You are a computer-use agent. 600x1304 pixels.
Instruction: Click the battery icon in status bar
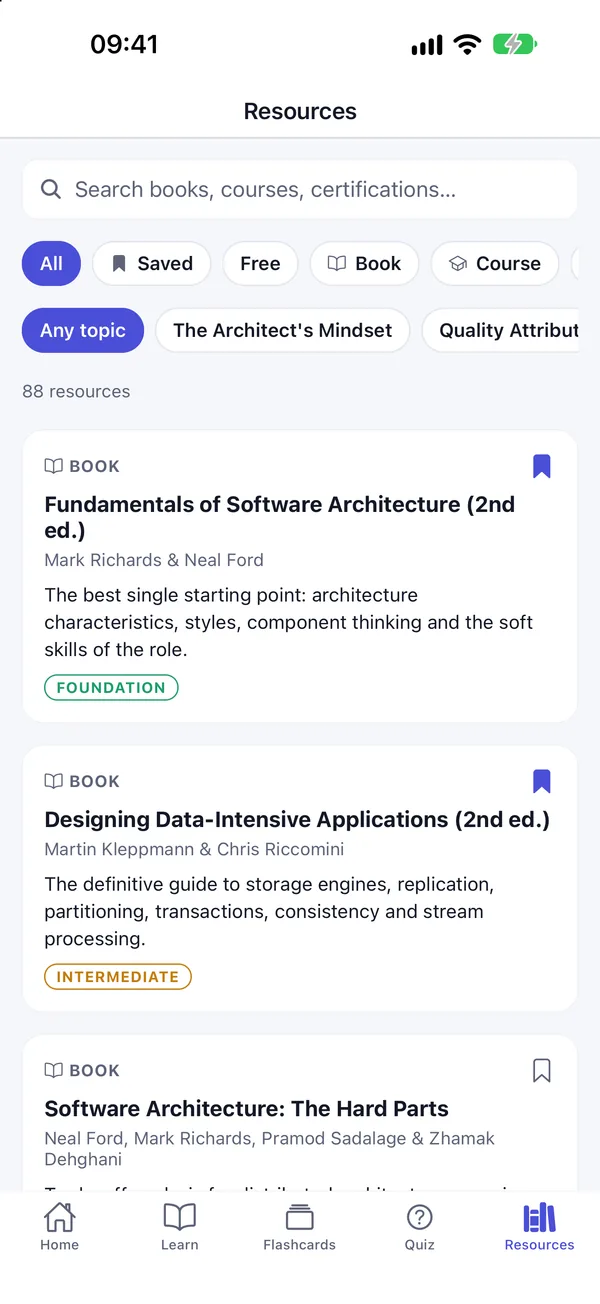(x=515, y=44)
